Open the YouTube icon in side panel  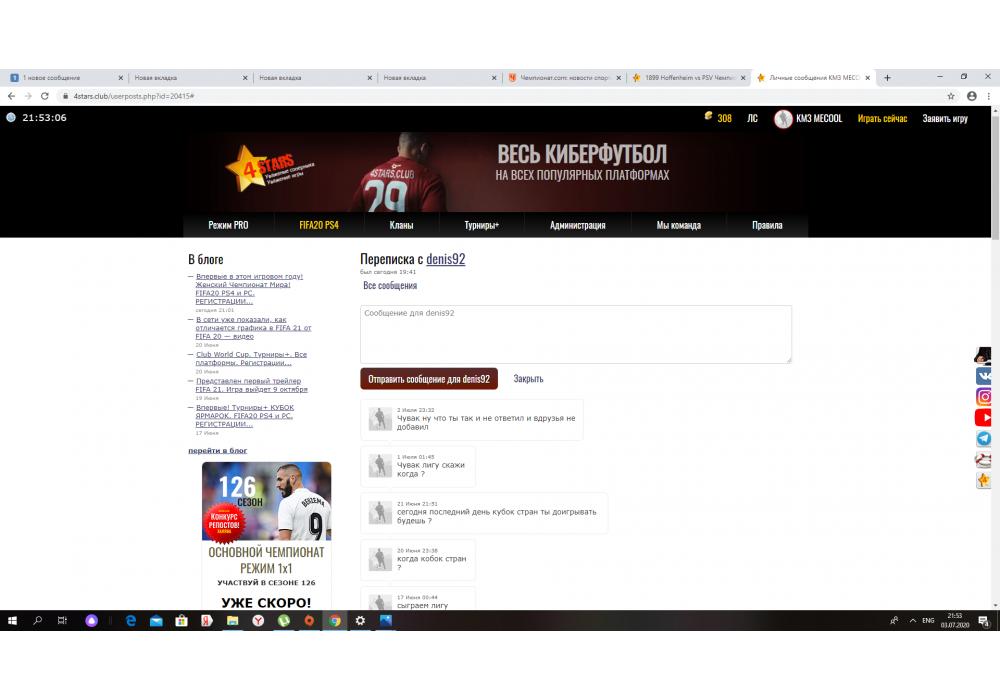coord(983,418)
